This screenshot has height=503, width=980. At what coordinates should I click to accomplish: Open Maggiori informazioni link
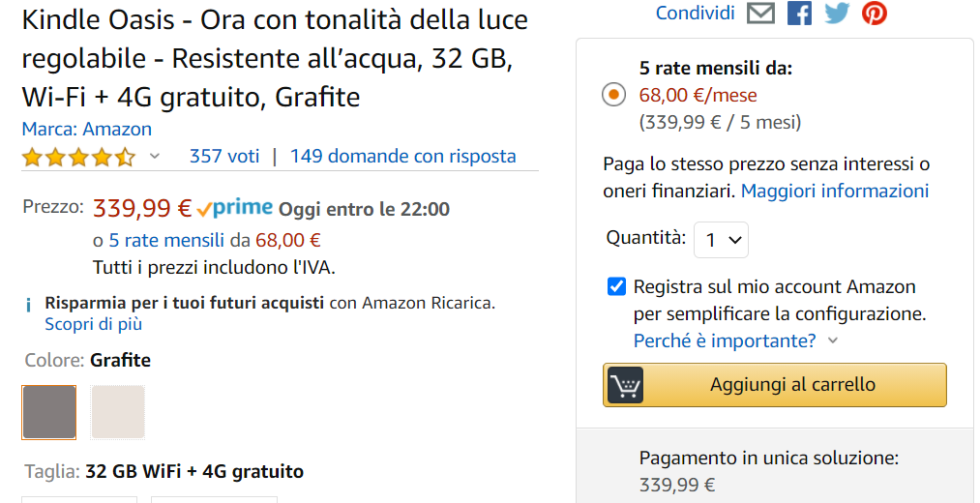835,190
